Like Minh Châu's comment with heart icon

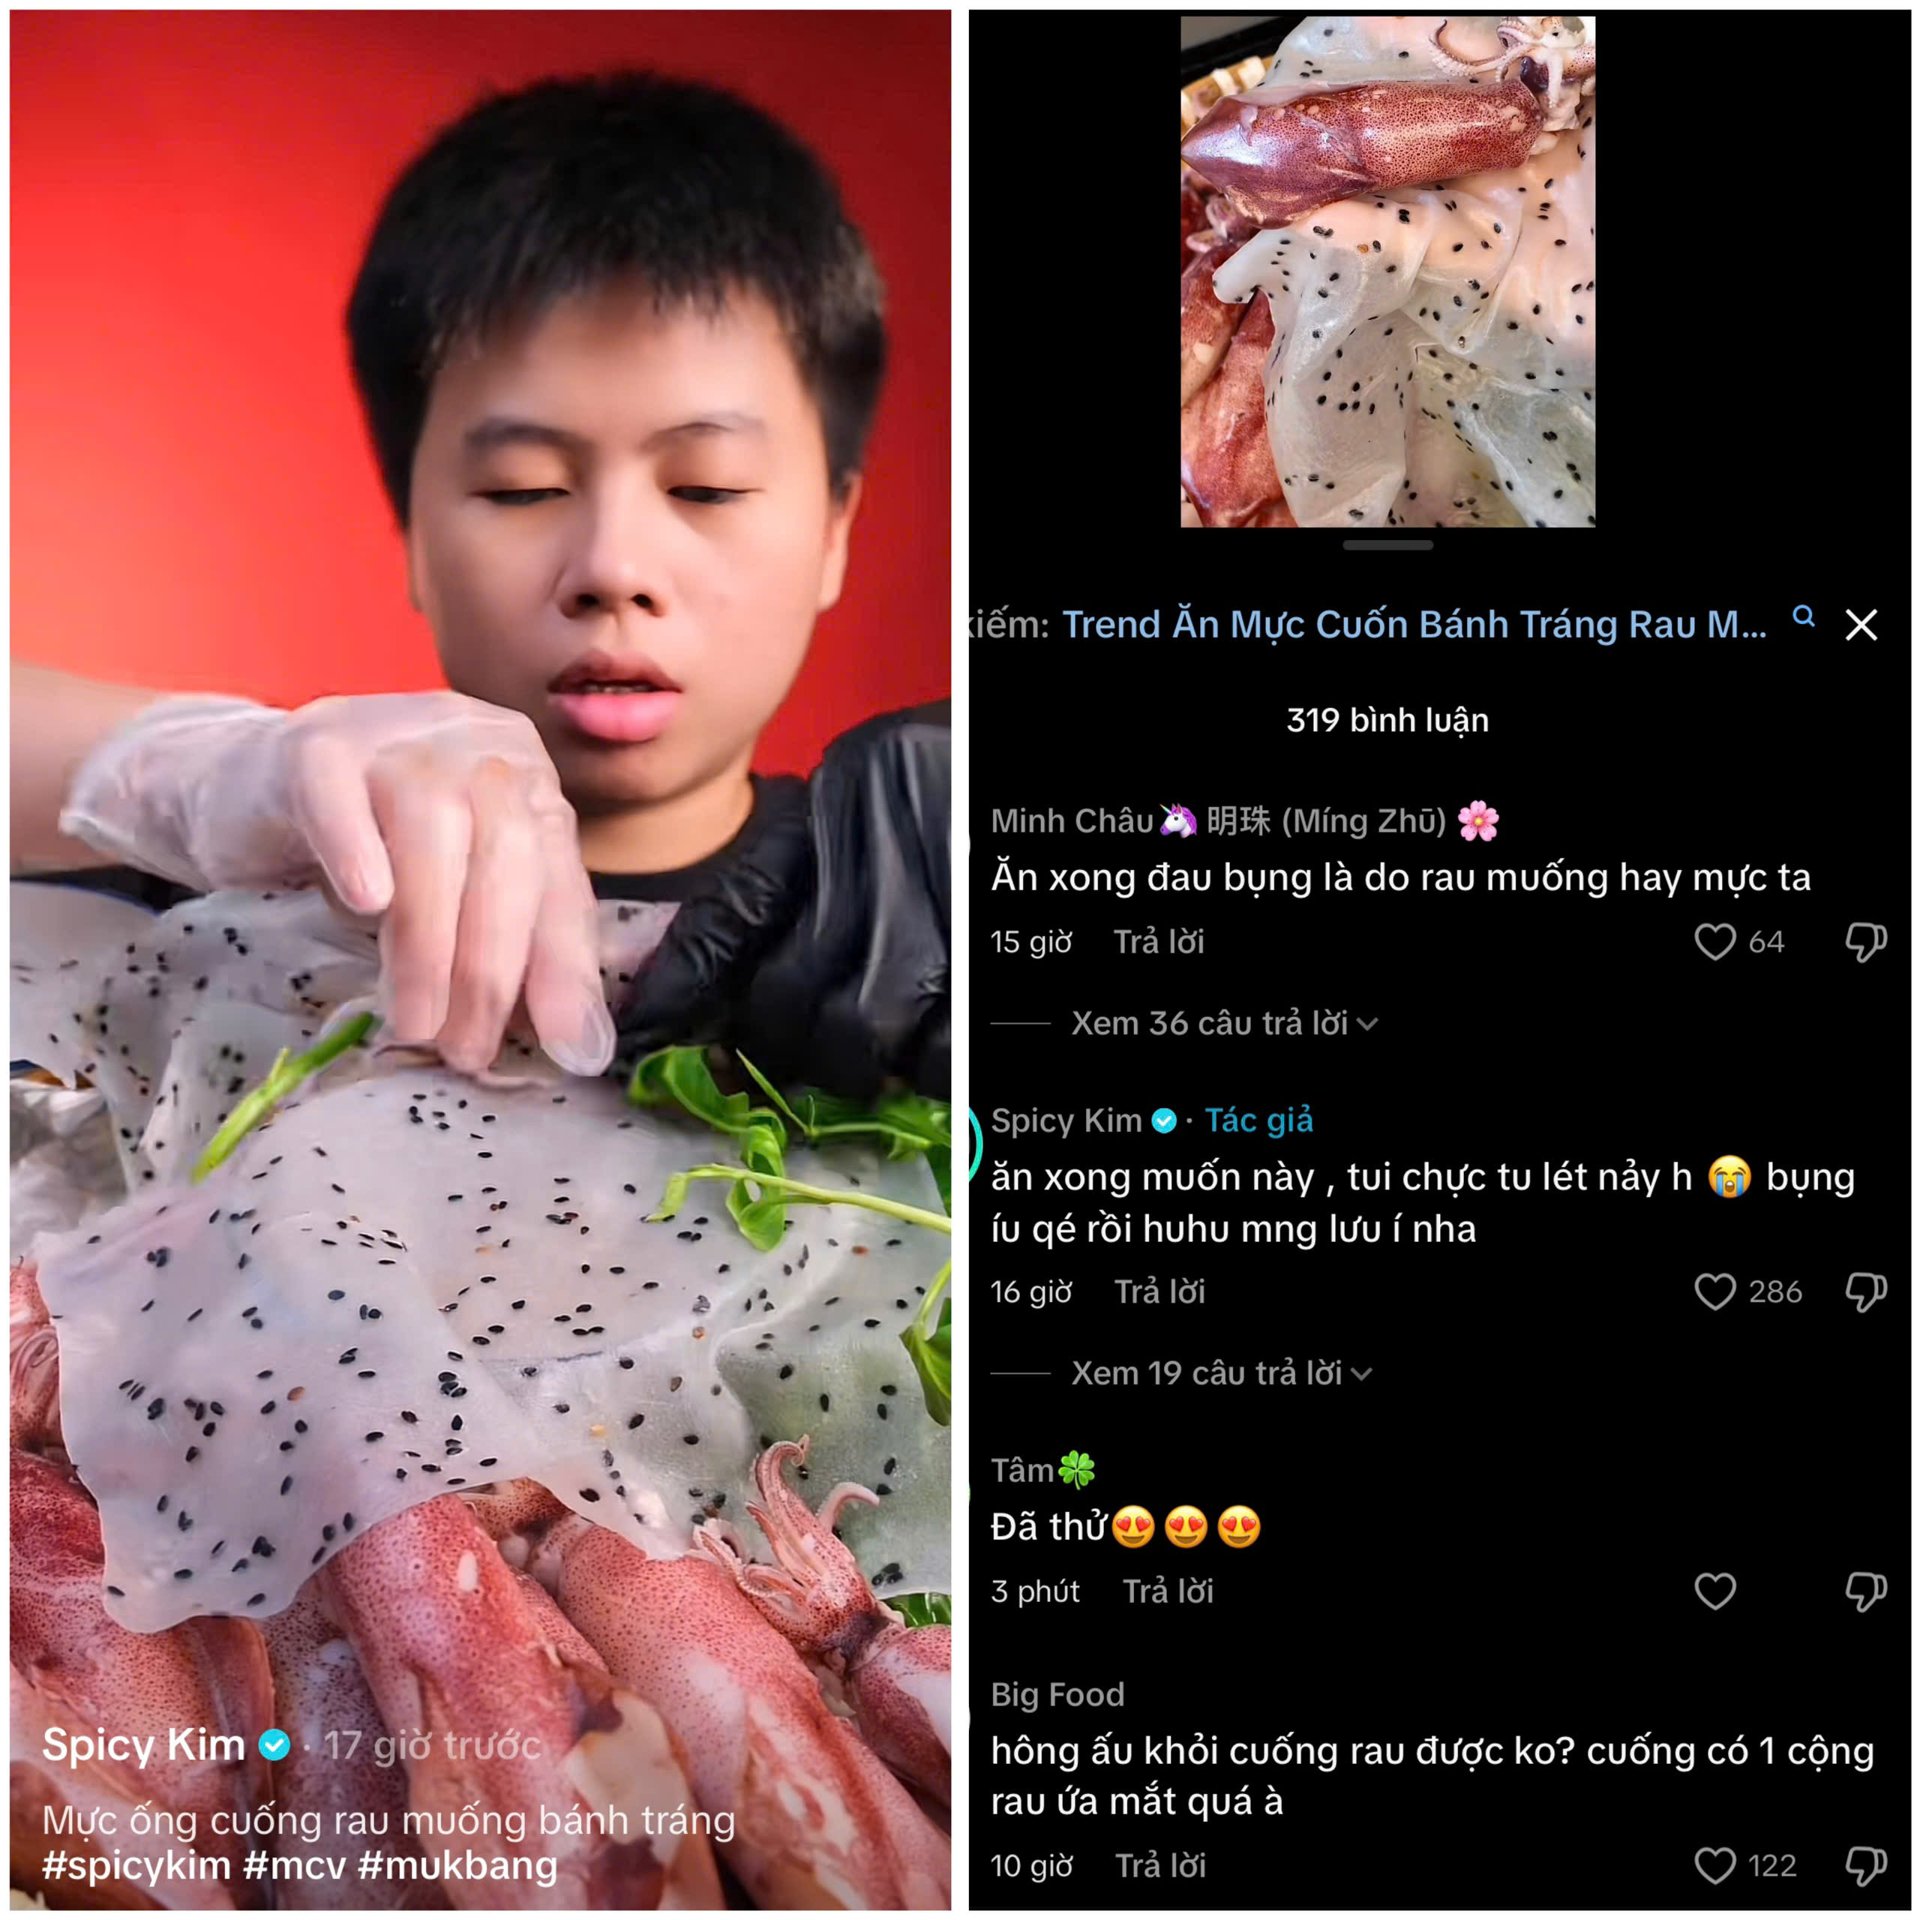1714,941
